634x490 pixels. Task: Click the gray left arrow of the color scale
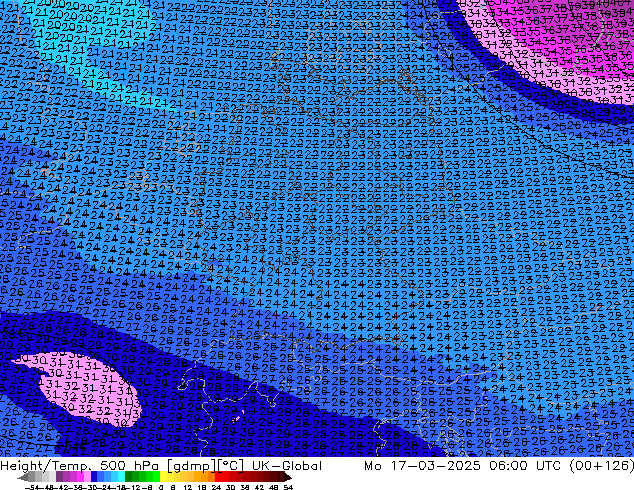[22, 477]
